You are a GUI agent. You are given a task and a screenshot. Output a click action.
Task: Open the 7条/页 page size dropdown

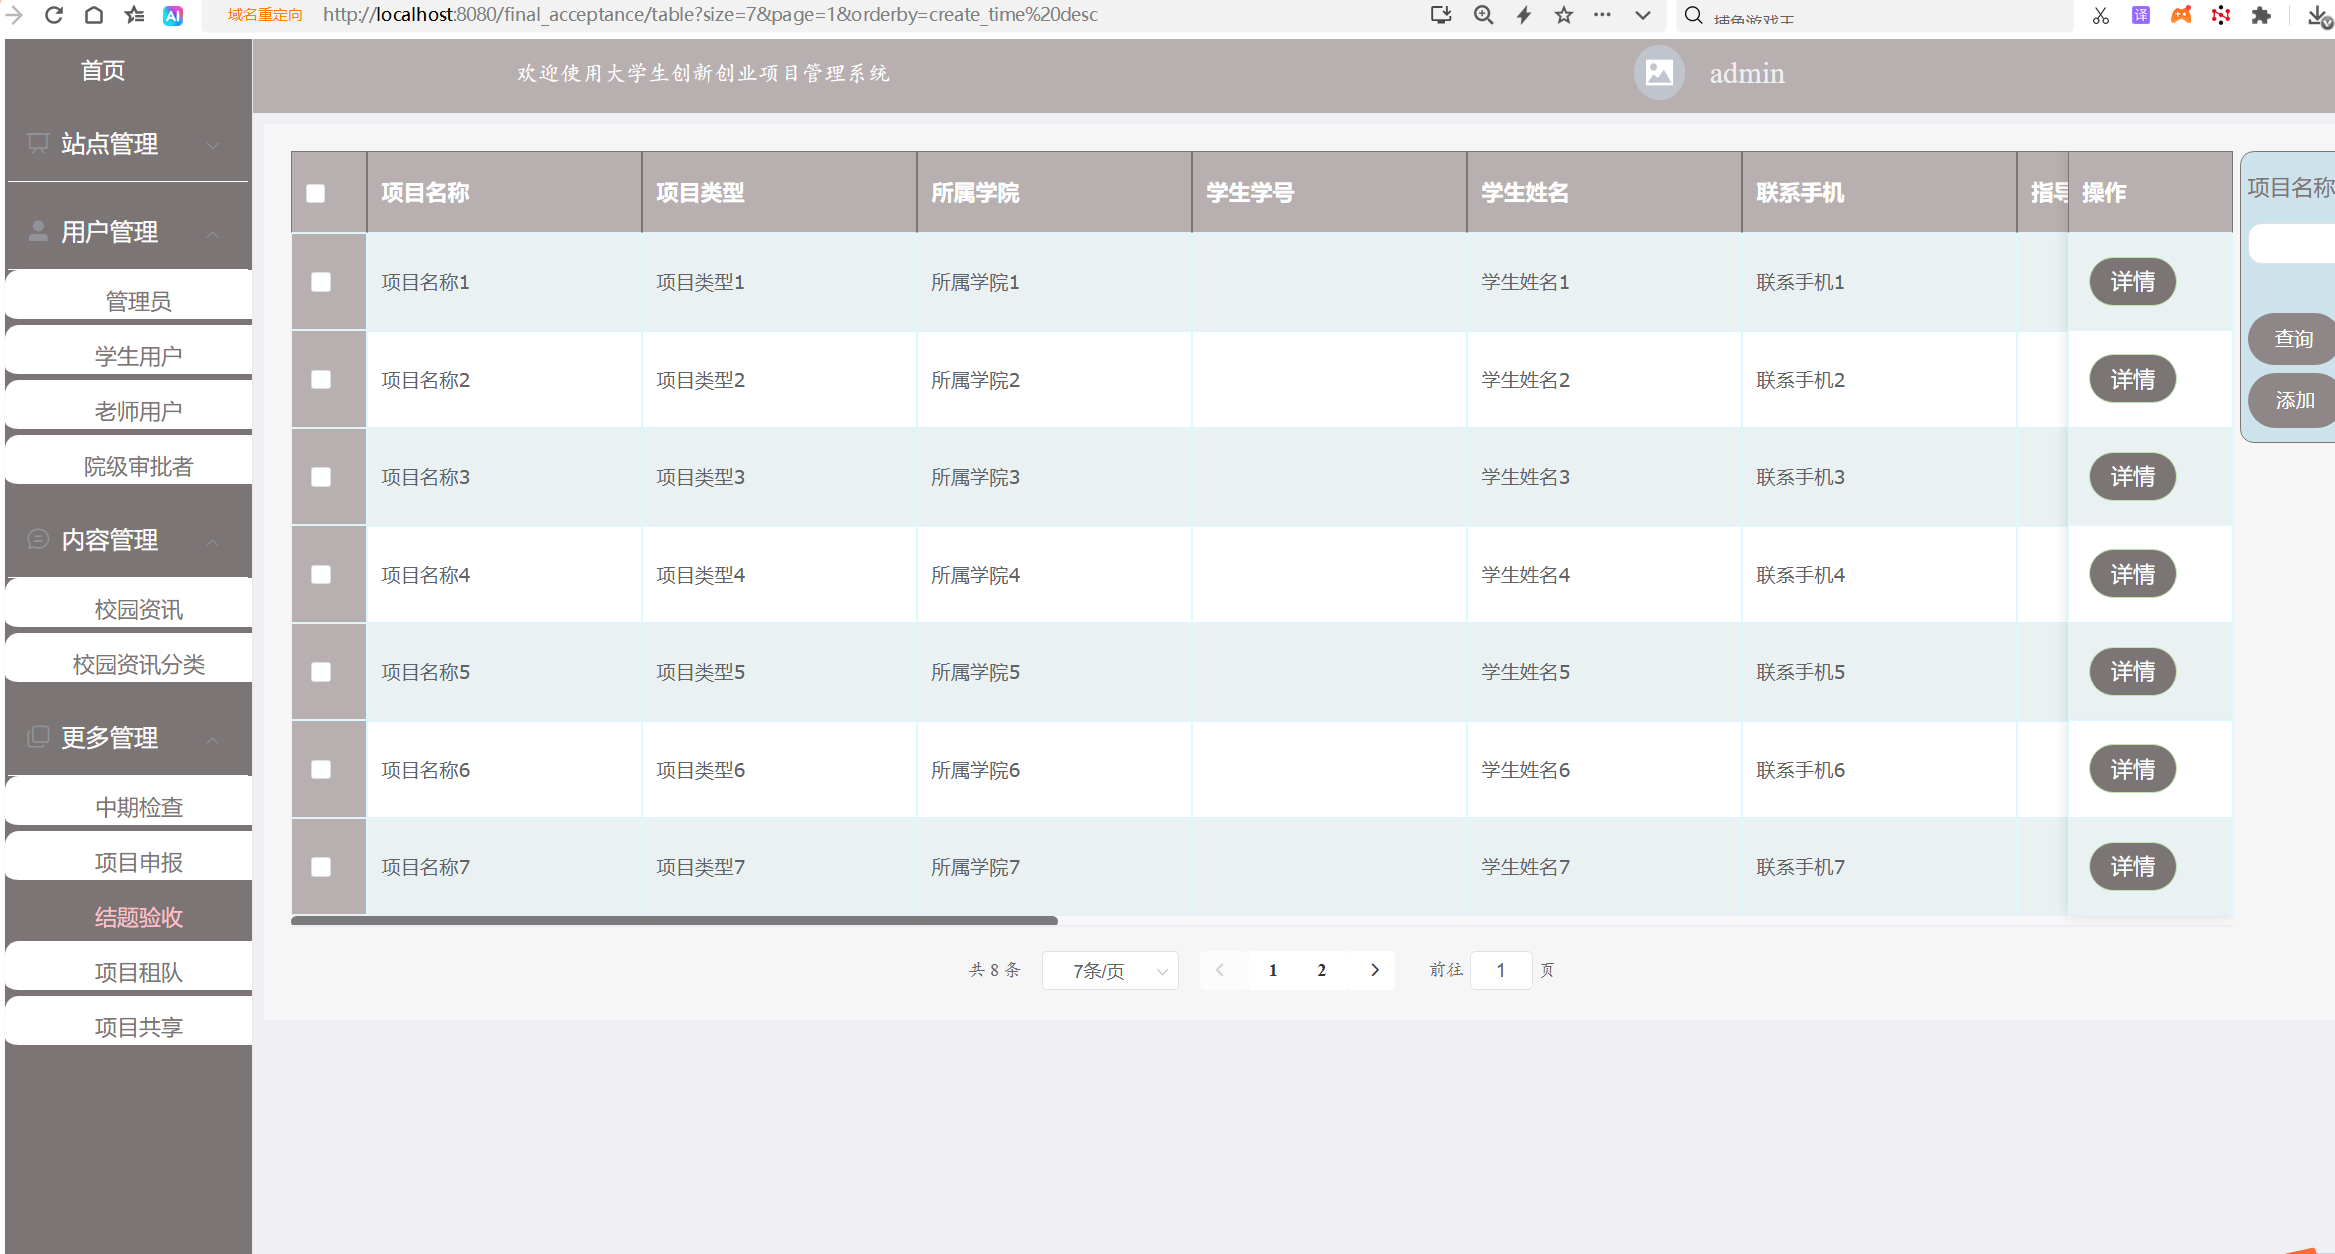(x=1110, y=970)
